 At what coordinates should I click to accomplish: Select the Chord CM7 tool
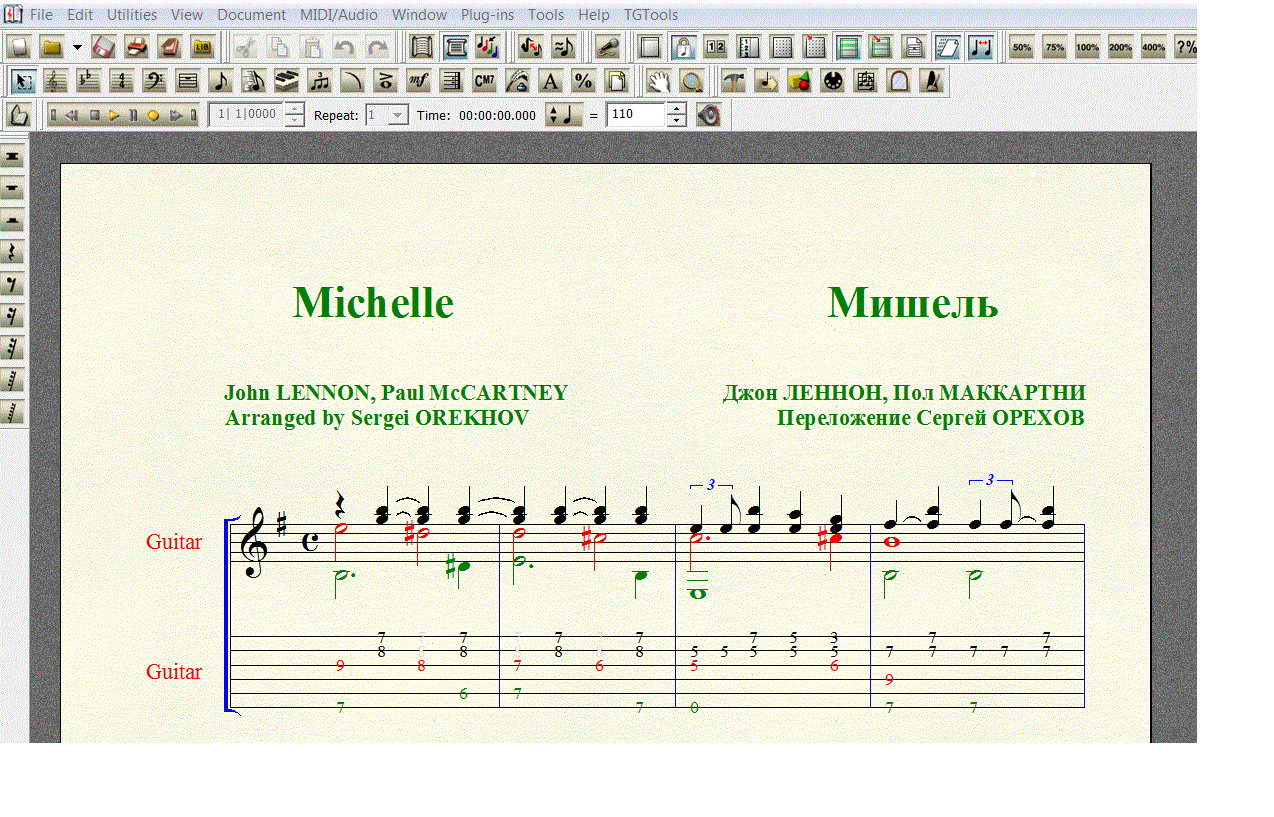tap(483, 81)
